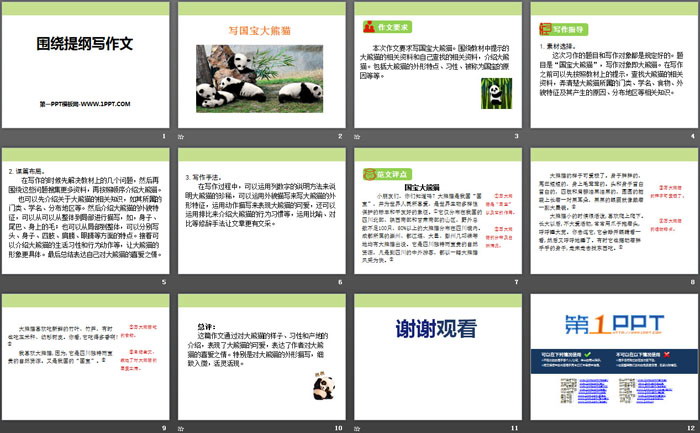Click the 写作指导 icon on slide 4
Image resolution: width=700 pixels, height=433 pixels.
click(546, 29)
